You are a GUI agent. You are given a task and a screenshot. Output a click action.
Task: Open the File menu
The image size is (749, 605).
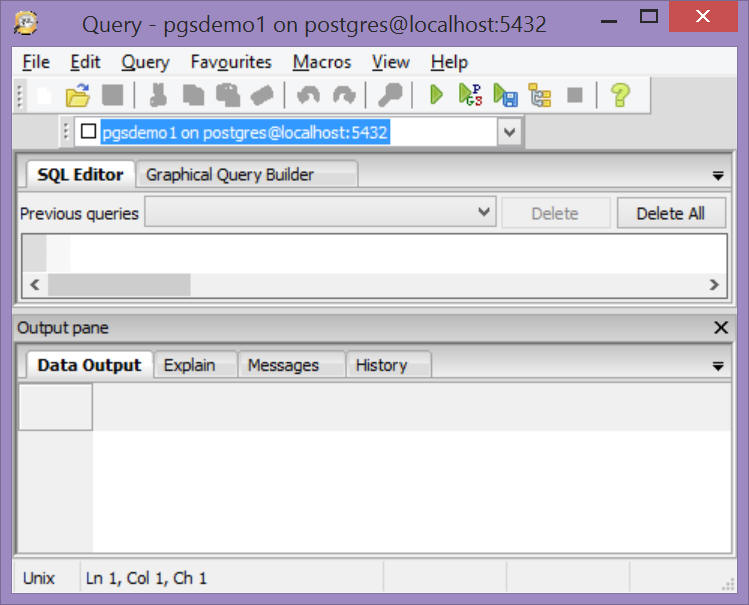click(36, 62)
